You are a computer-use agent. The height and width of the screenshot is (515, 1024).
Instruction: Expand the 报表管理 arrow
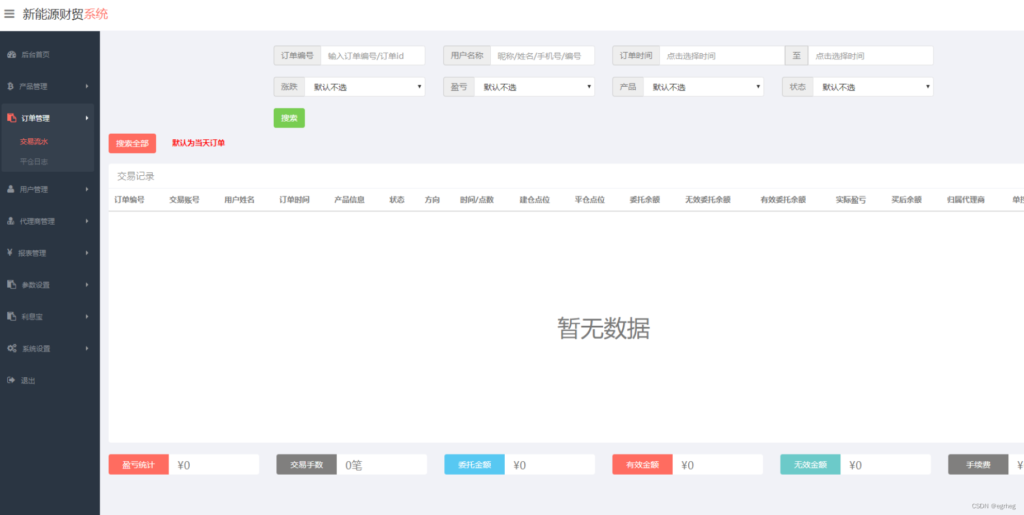click(87, 253)
